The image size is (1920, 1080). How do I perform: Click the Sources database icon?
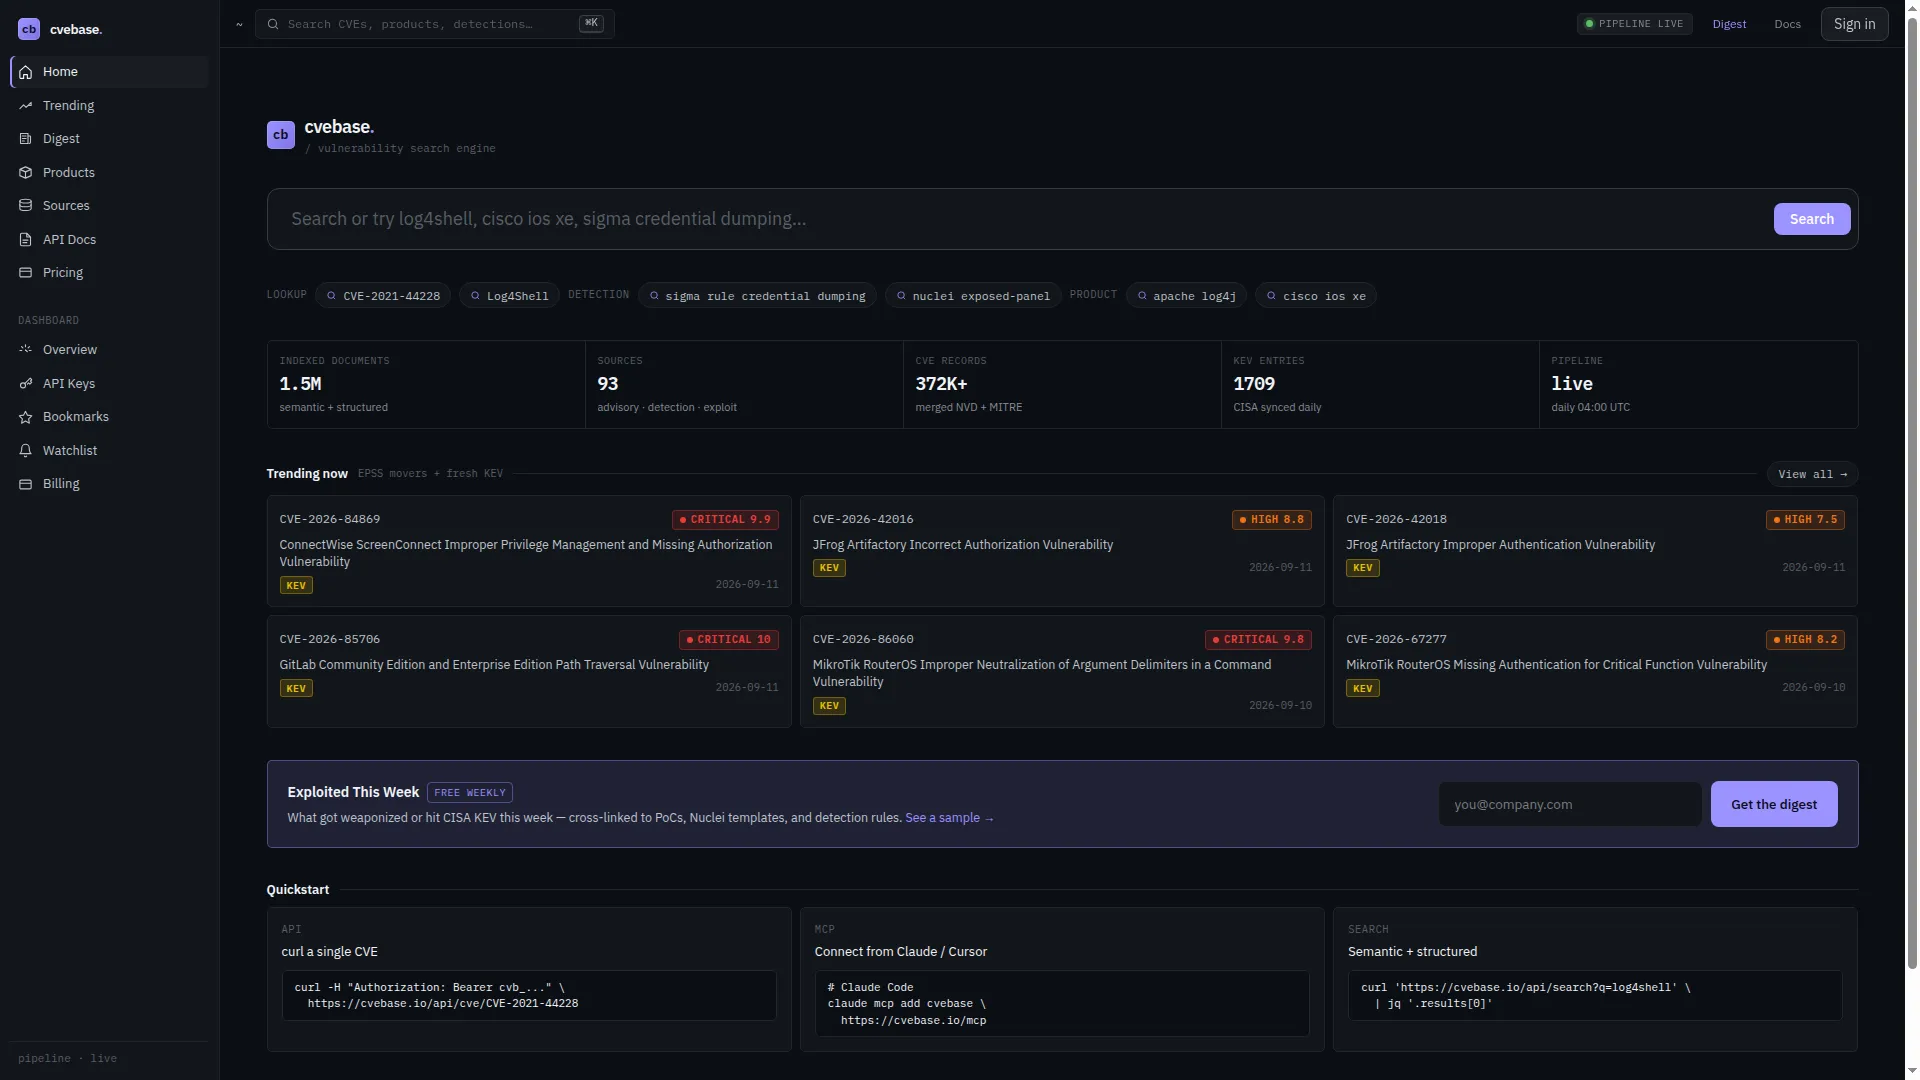click(26, 206)
